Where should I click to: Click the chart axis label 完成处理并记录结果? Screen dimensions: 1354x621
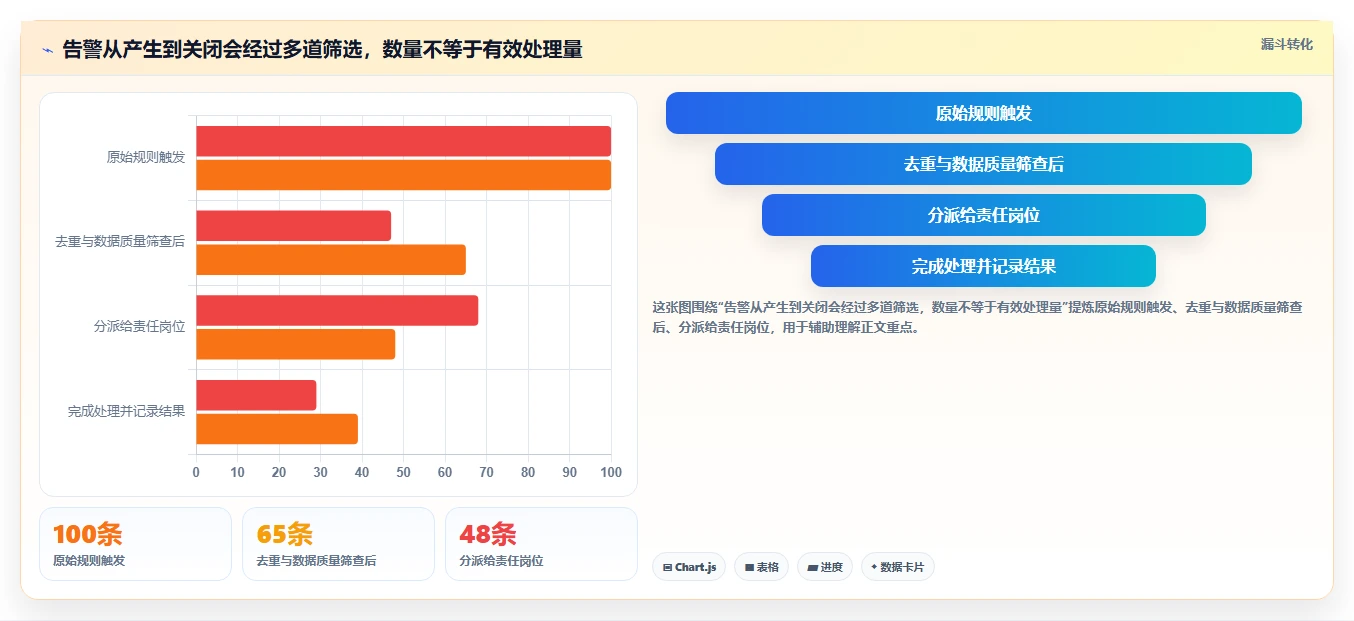[x=126, y=411]
